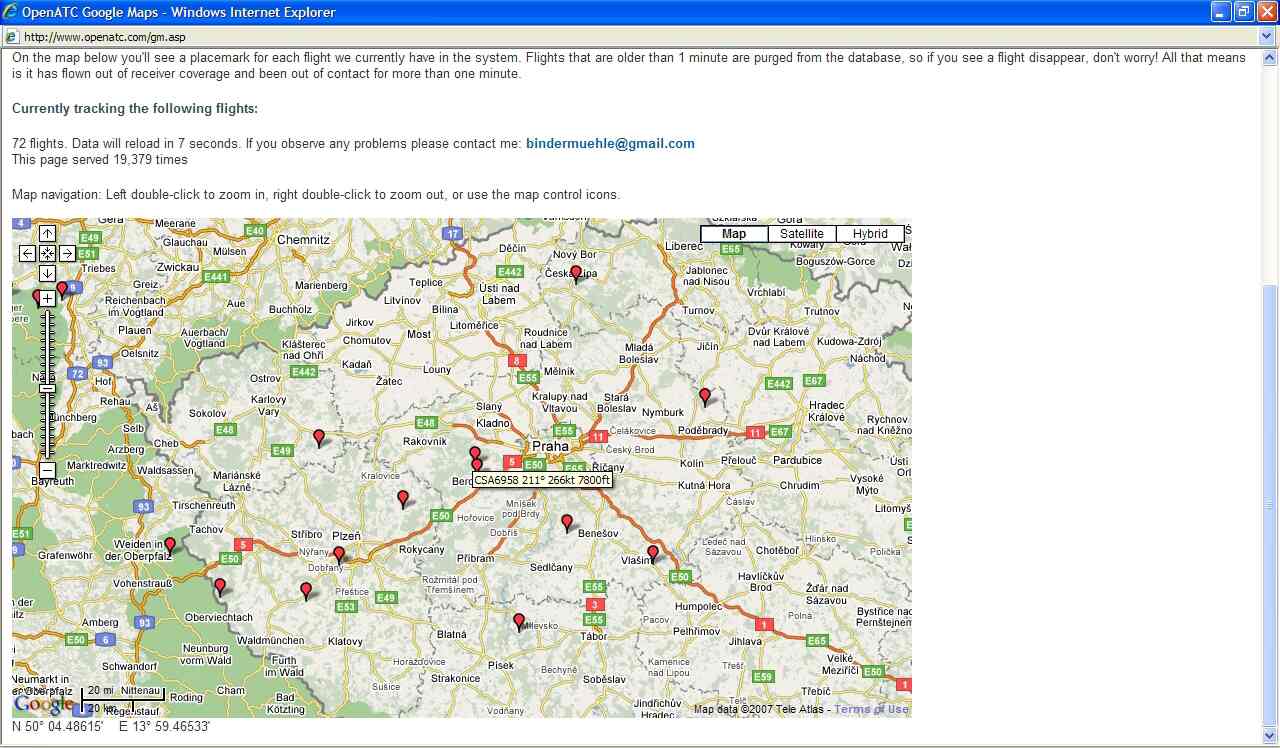
Task: Select the flight marker at Benešov
Action: point(567,522)
